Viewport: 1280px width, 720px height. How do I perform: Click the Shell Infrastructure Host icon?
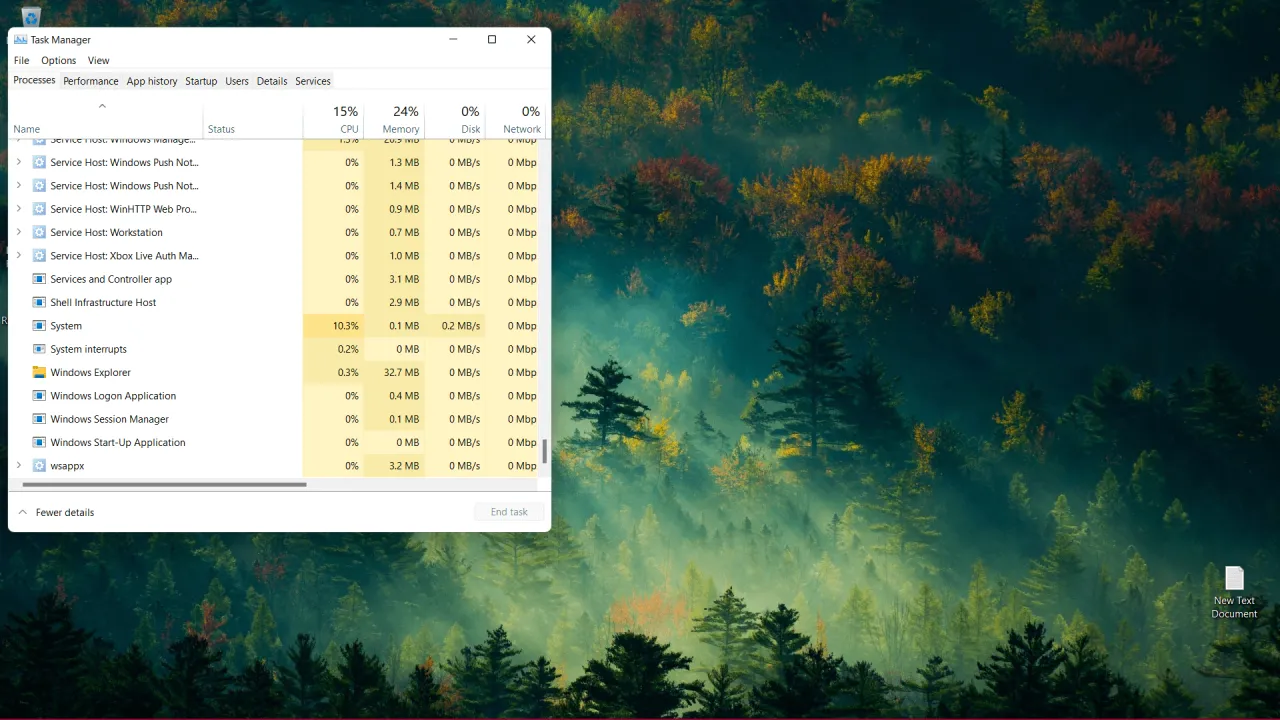(x=39, y=302)
